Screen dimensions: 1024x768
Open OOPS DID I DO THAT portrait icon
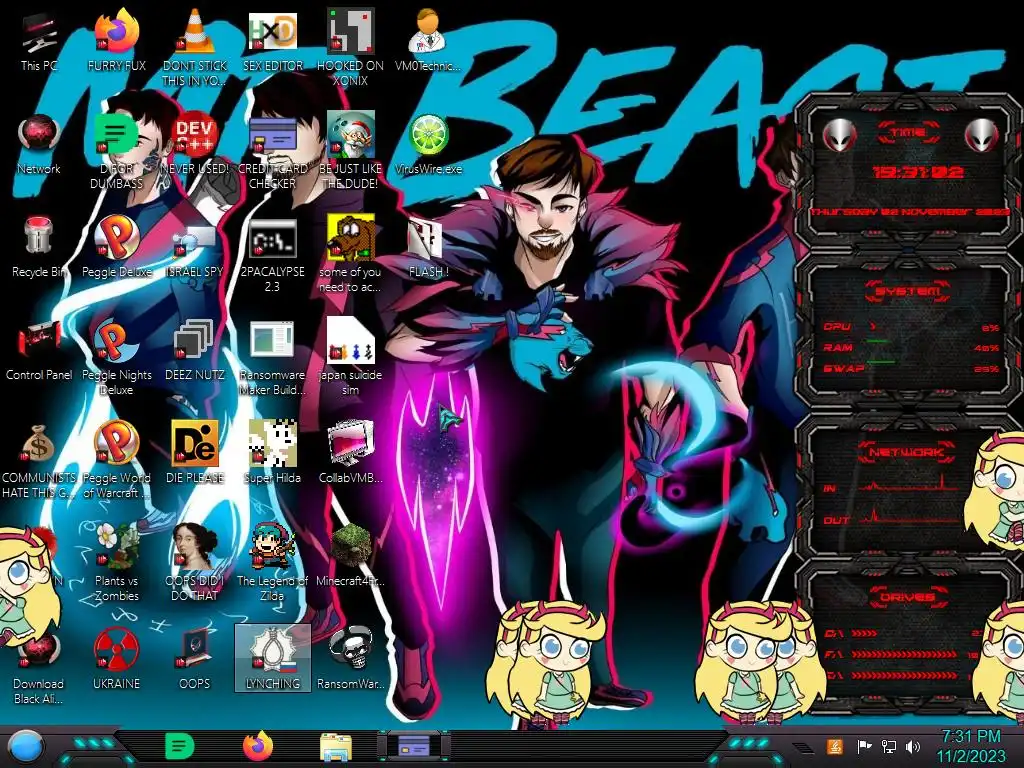click(x=195, y=562)
